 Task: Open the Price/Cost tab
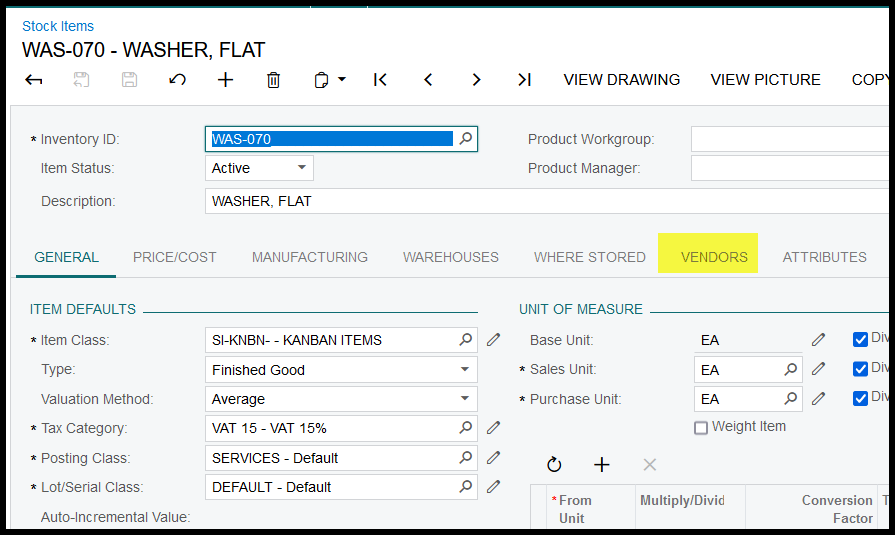coord(175,257)
